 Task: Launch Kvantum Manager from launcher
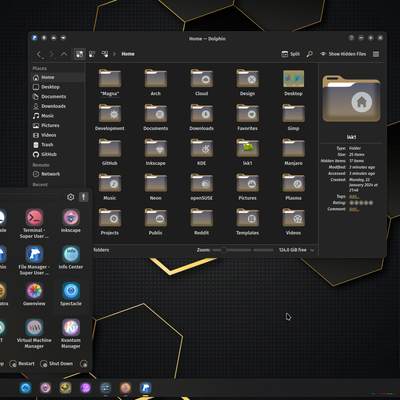[x=71, y=333]
